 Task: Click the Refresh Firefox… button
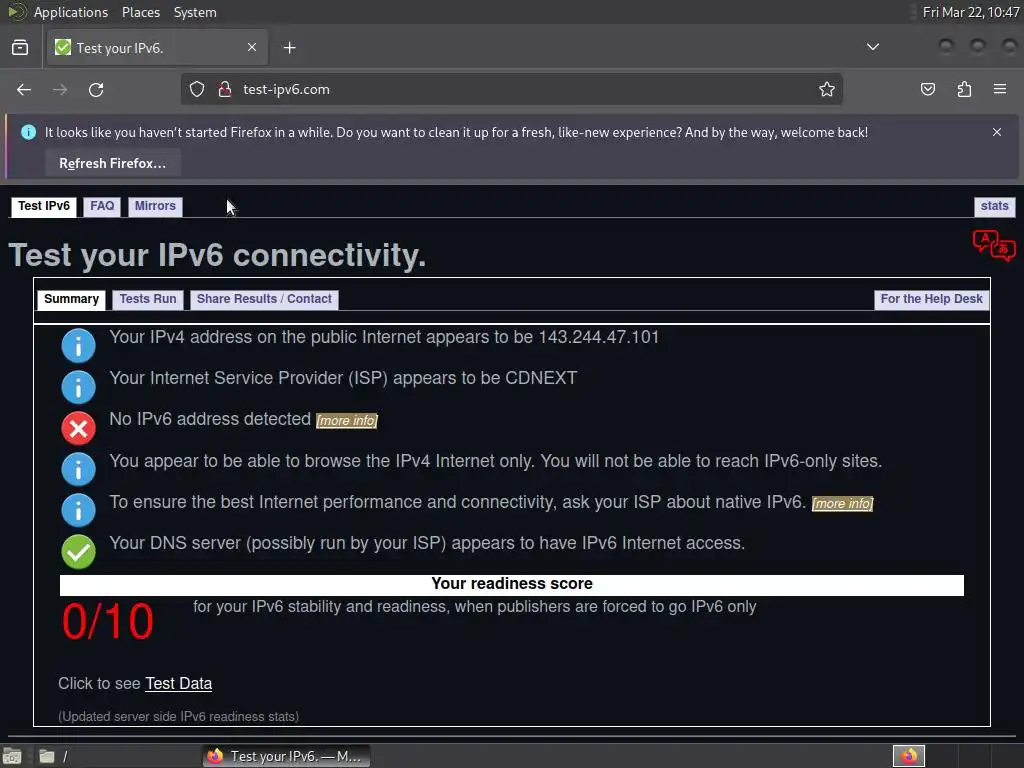point(112,163)
